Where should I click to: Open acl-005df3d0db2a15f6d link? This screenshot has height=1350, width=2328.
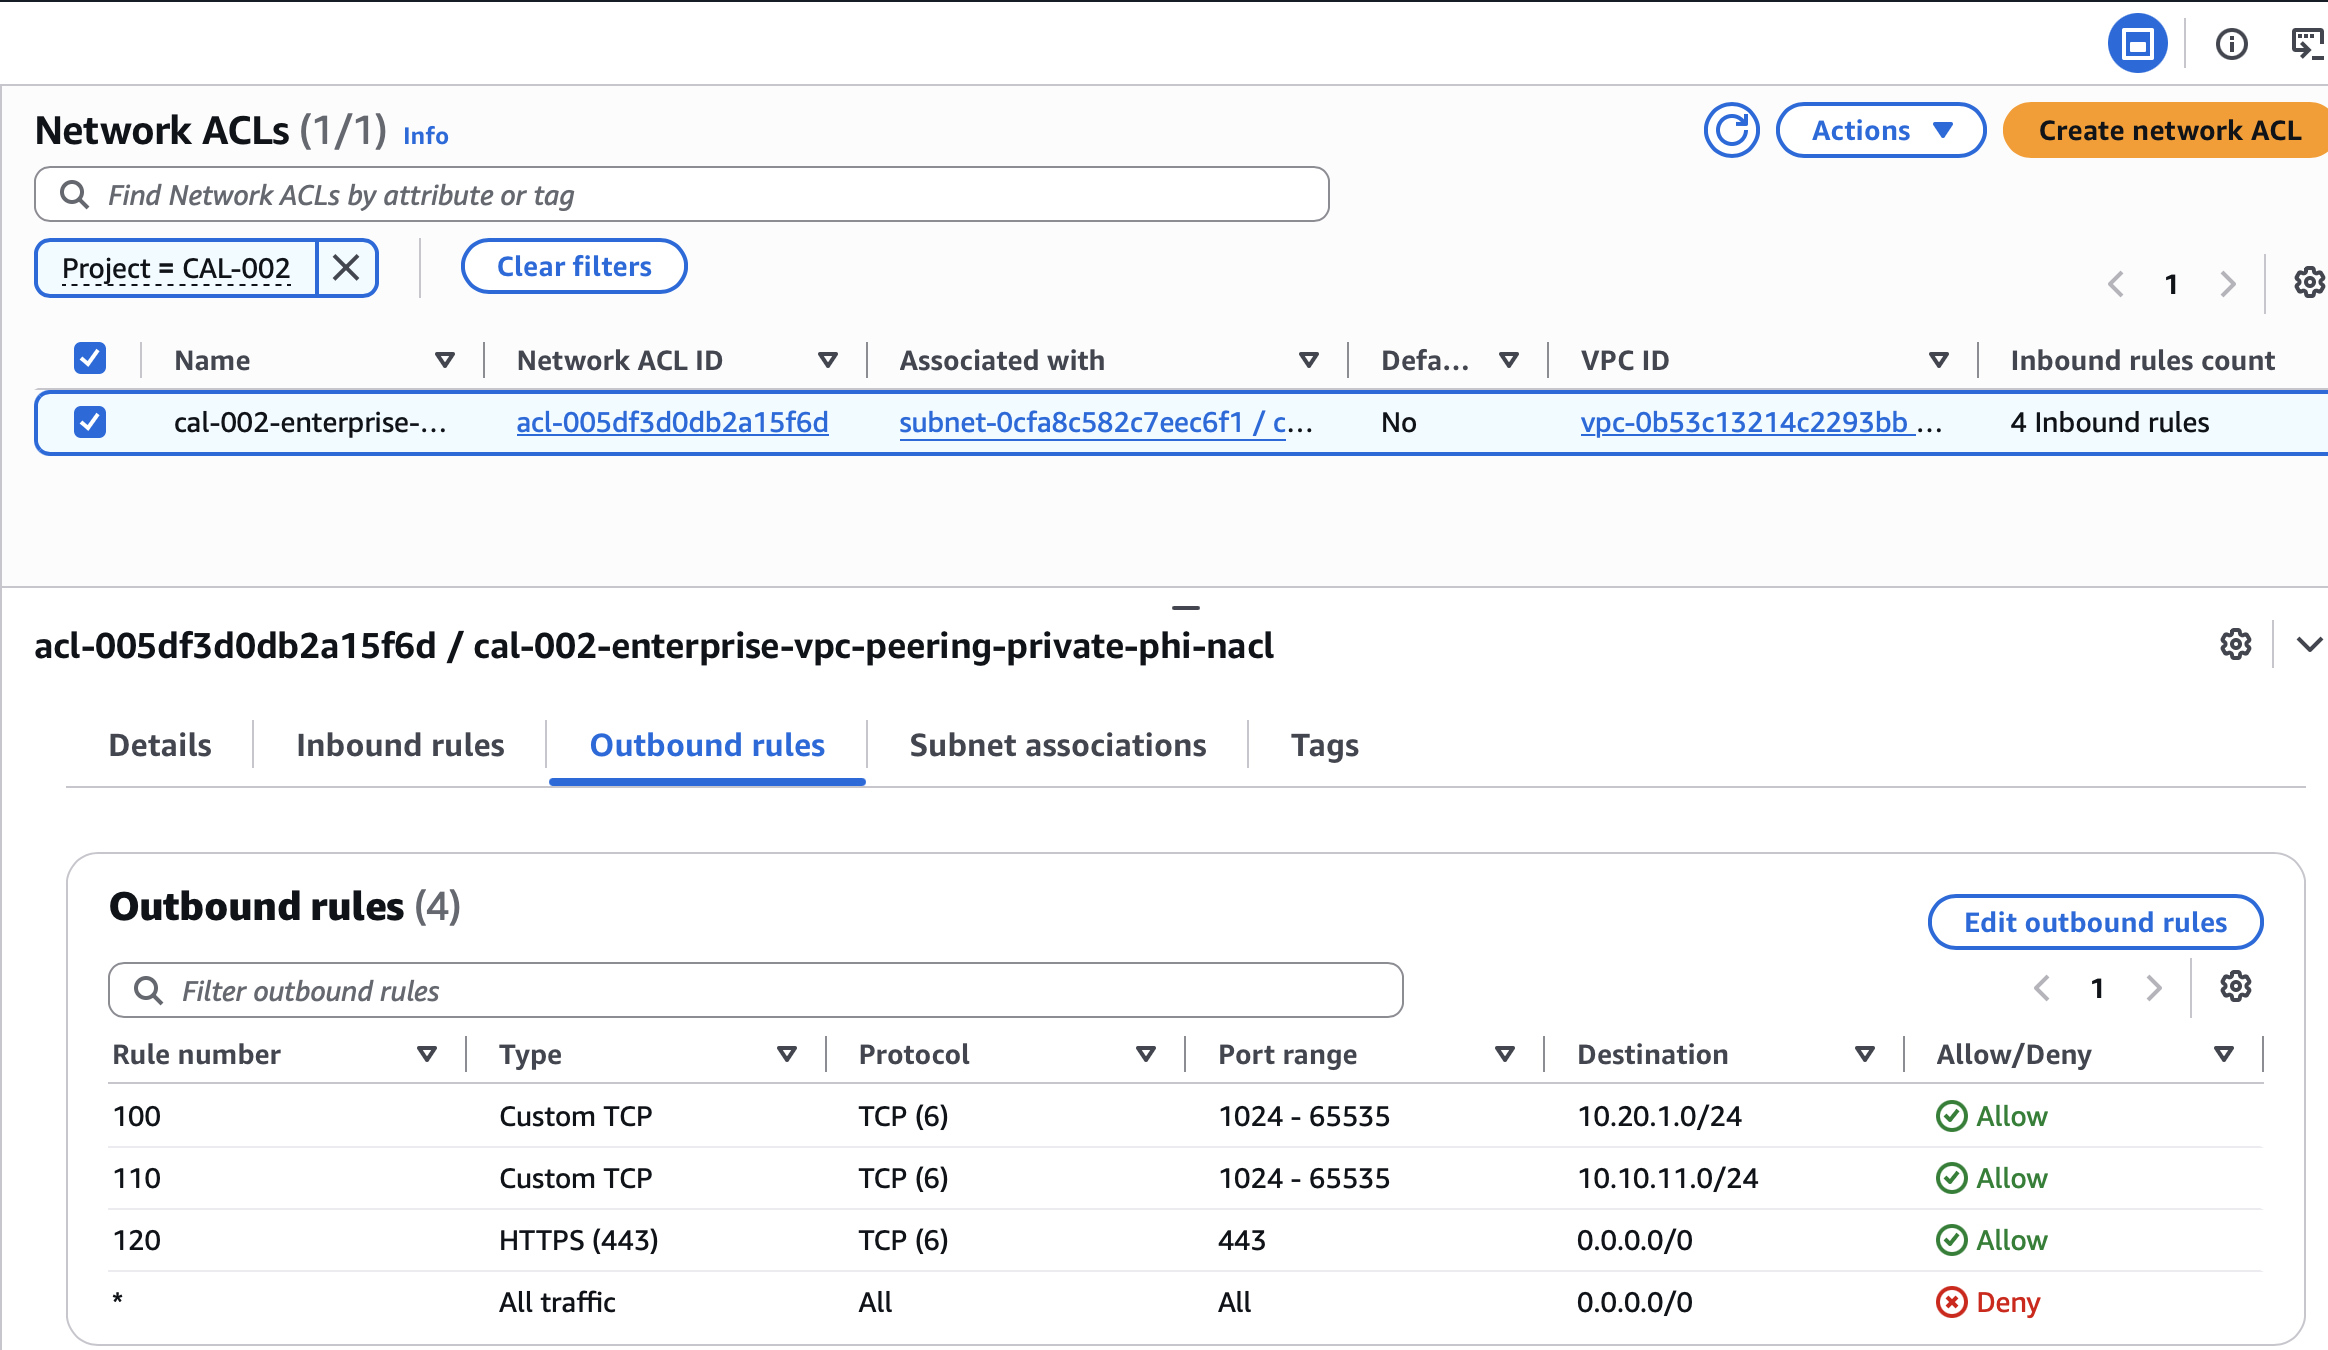click(x=672, y=422)
